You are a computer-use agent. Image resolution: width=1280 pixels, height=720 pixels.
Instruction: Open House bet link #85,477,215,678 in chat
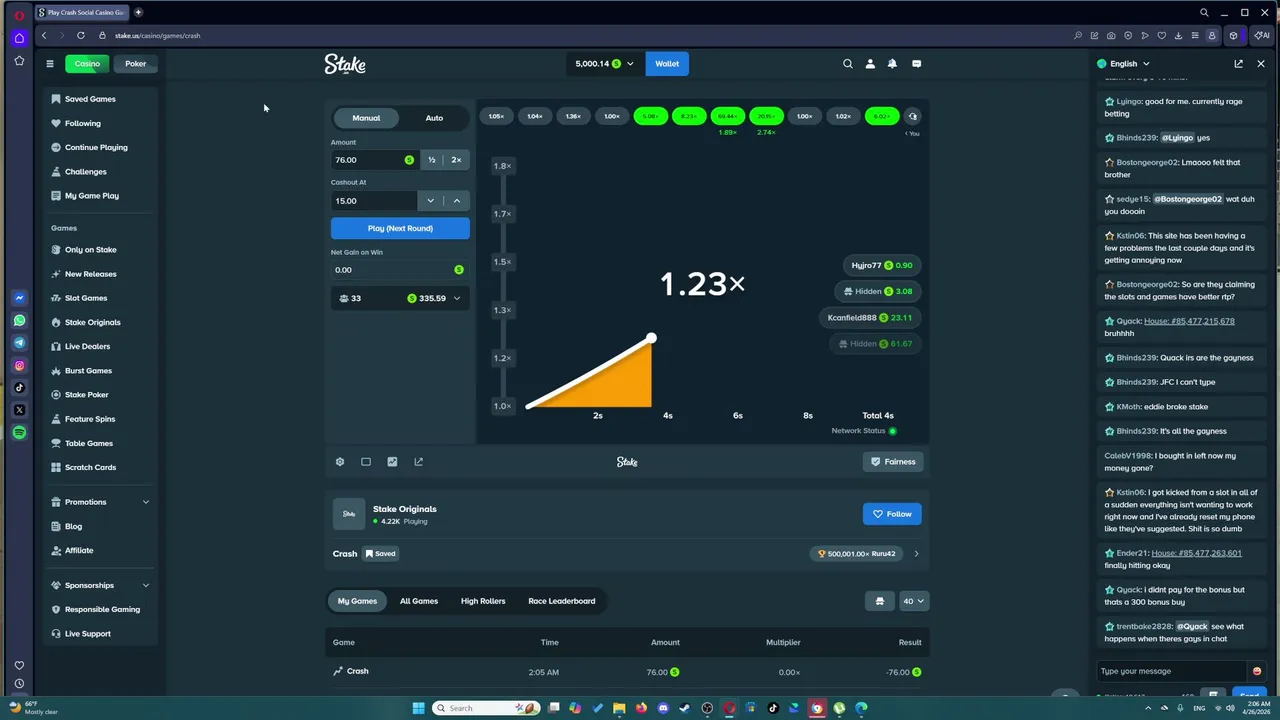(x=1189, y=321)
